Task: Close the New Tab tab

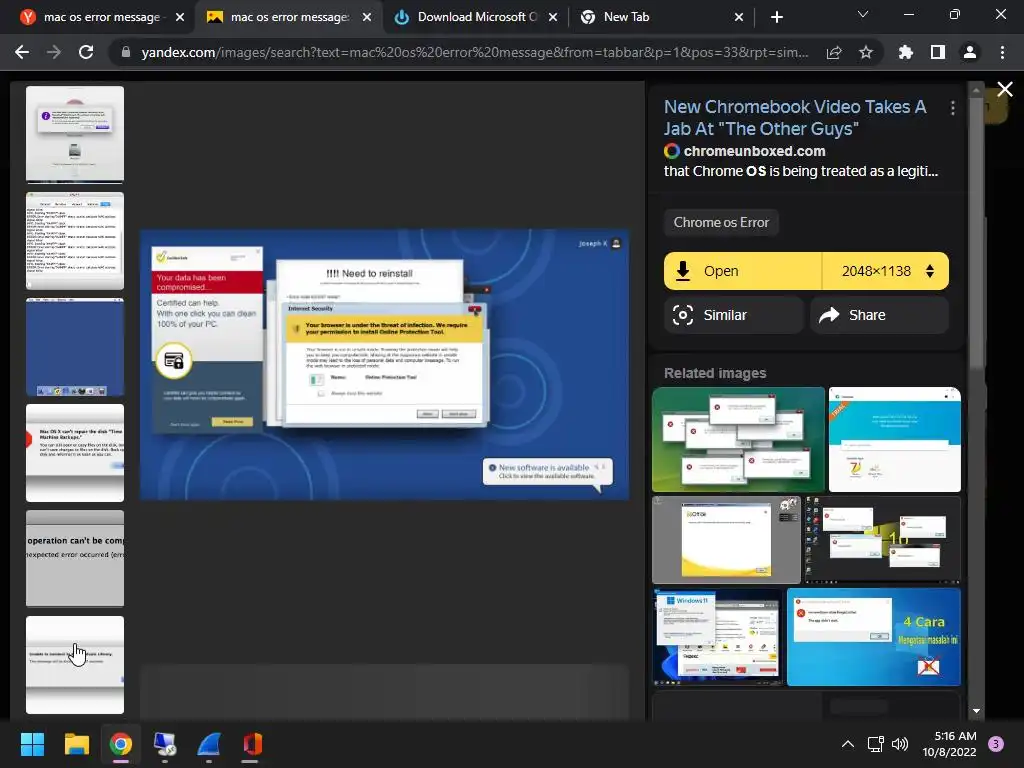Action: coord(739,17)
